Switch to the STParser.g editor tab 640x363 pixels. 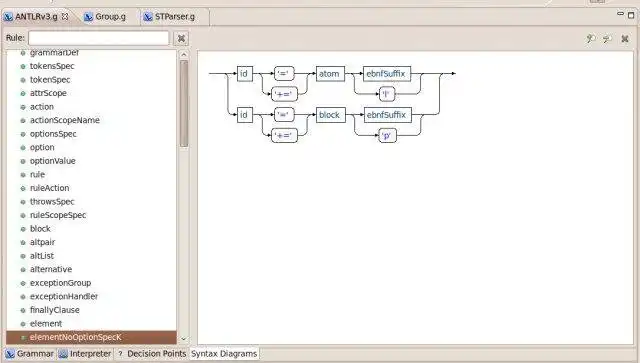pyautogui.click(x=169, y=17)
